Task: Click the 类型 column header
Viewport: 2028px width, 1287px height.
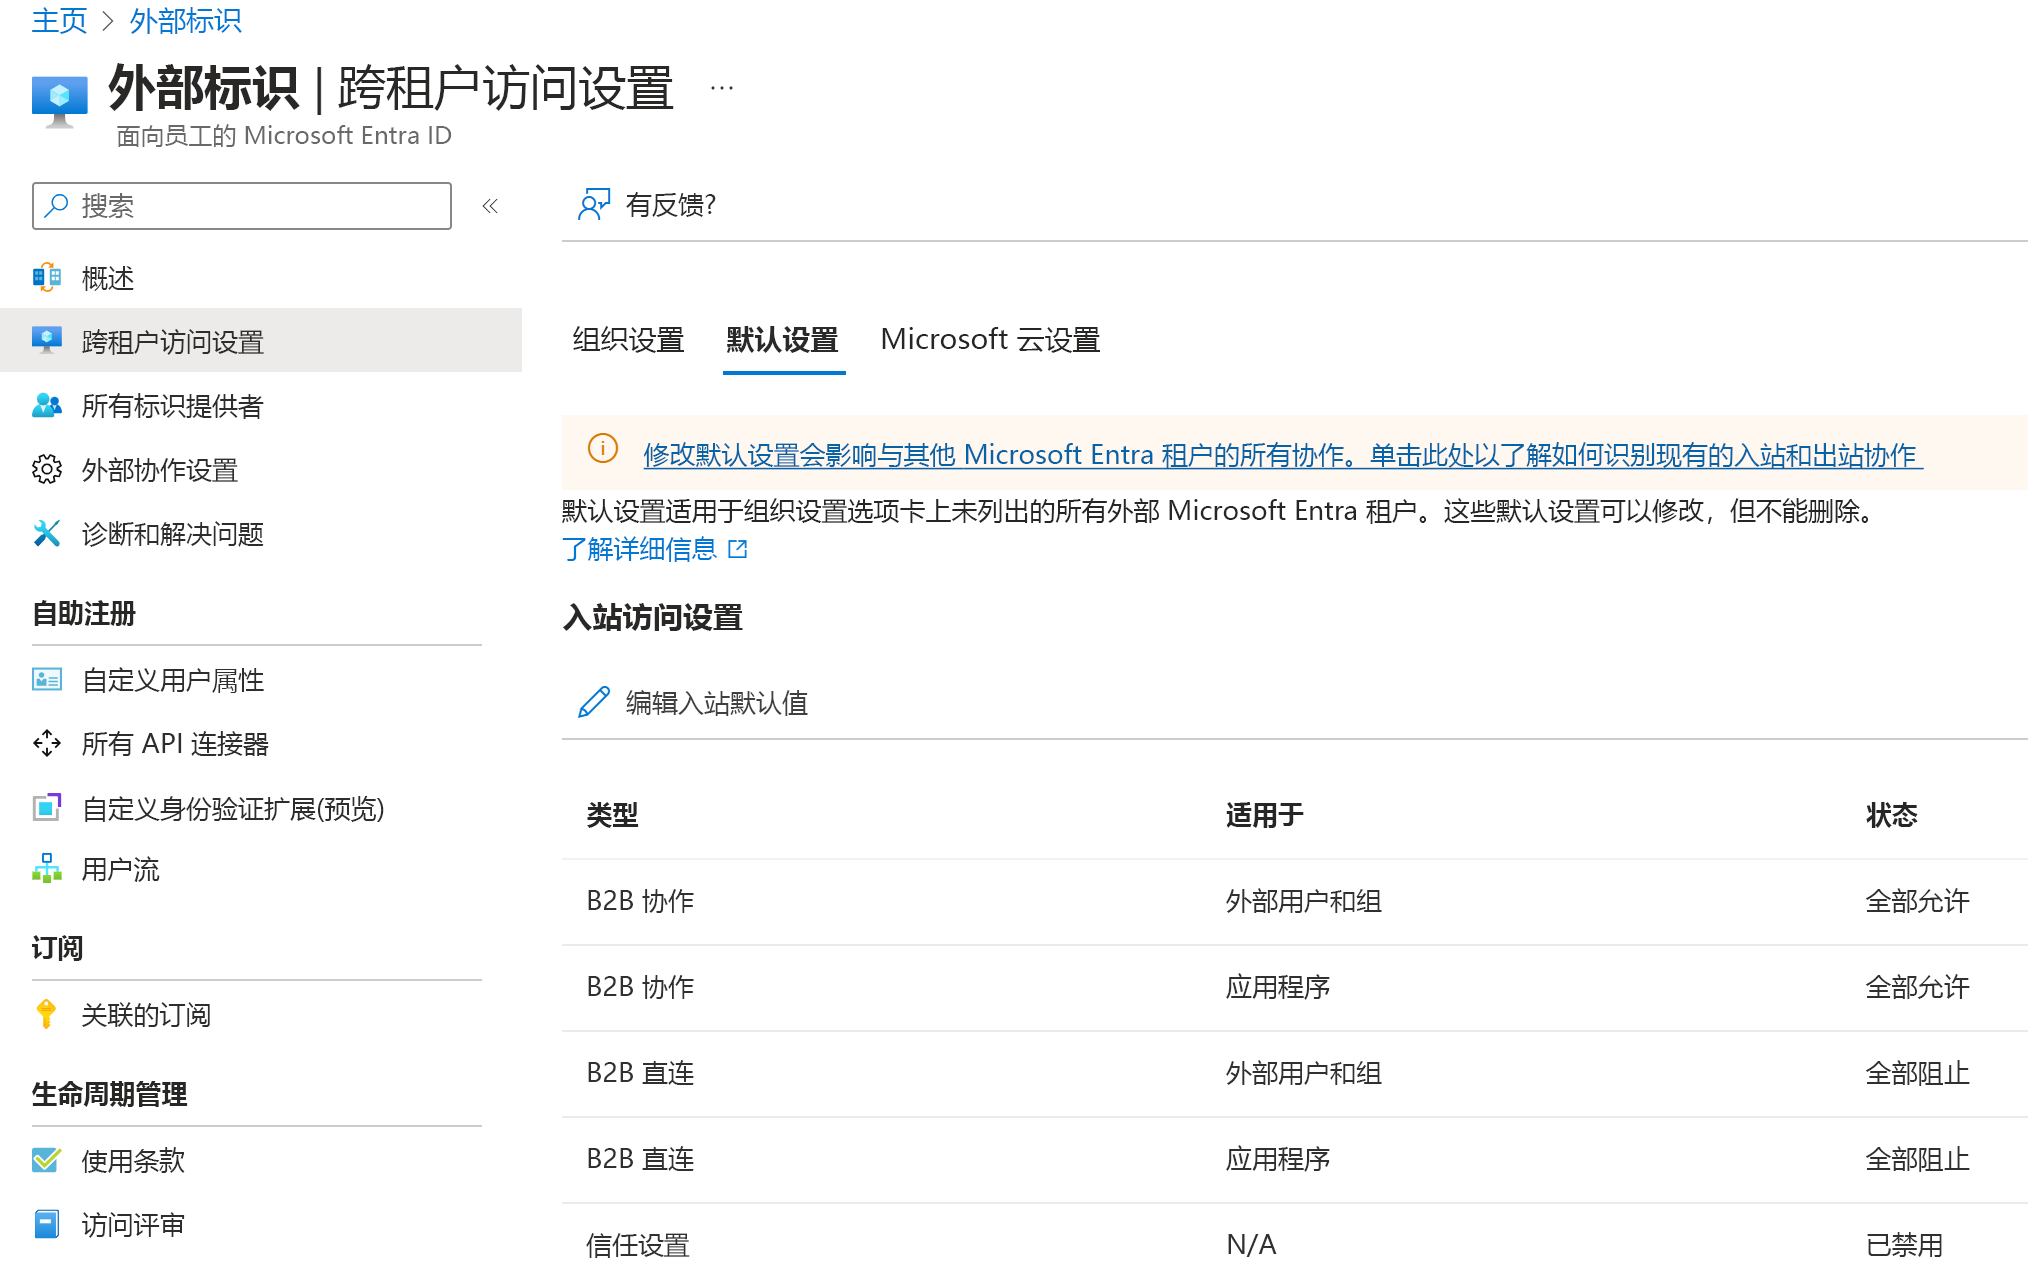Action: (x=612, y=815)
